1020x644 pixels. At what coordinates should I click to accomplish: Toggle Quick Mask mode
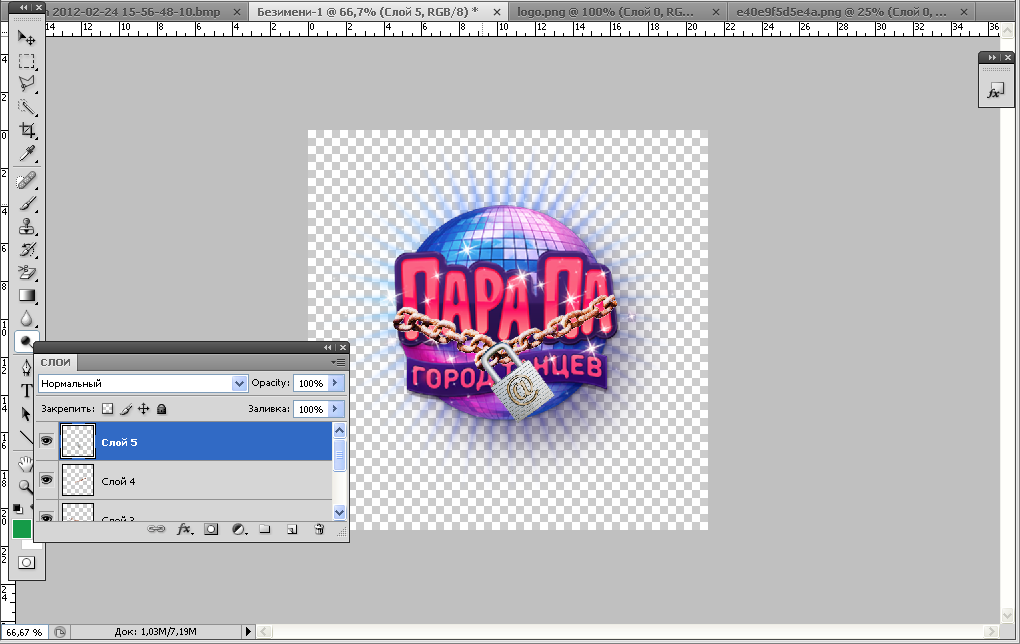(x=26, y=563)
